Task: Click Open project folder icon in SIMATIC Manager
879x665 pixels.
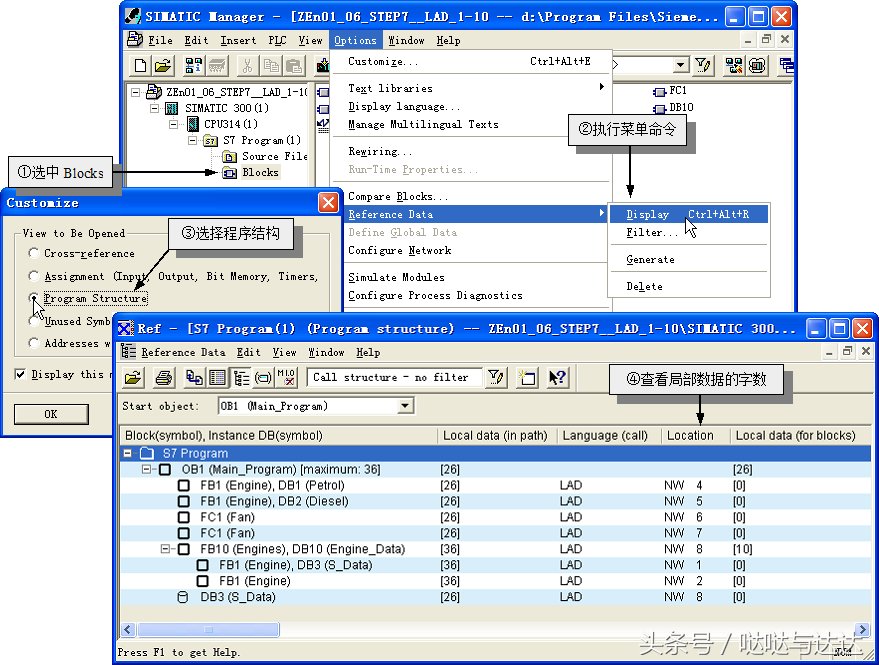Action: pyautogui.click(x=163, y=66)
